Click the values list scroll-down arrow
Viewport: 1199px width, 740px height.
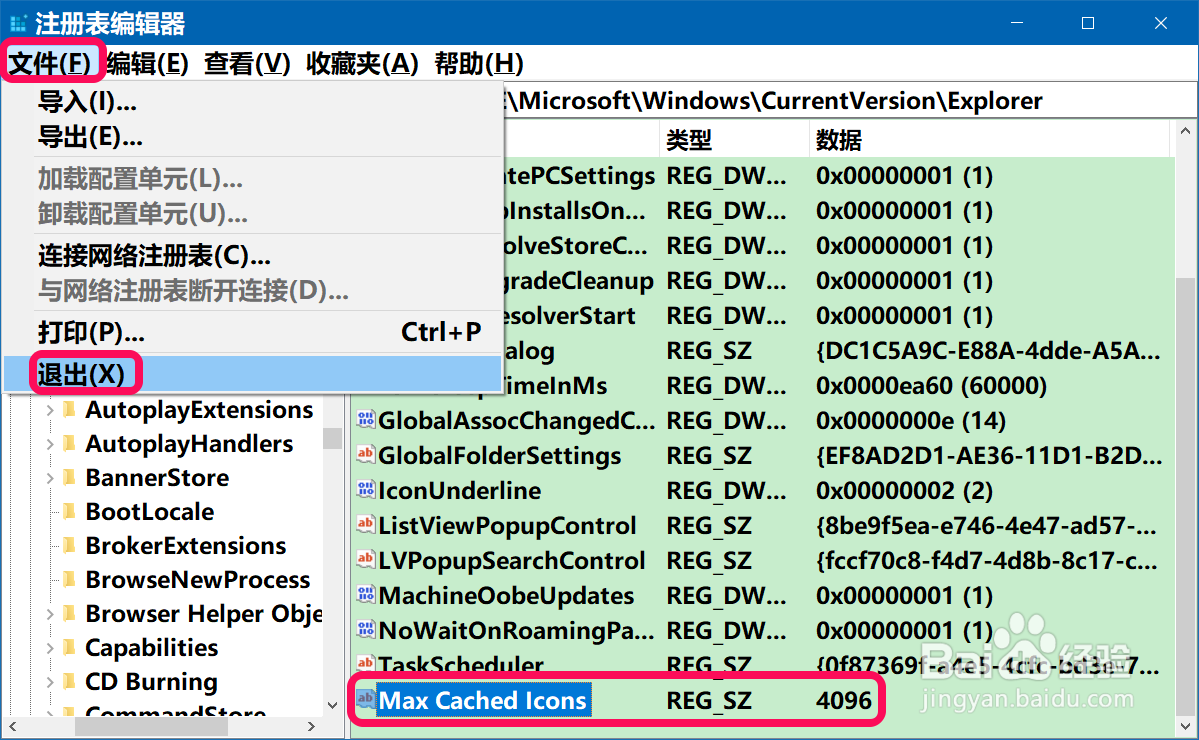(x=1185, y=725)
